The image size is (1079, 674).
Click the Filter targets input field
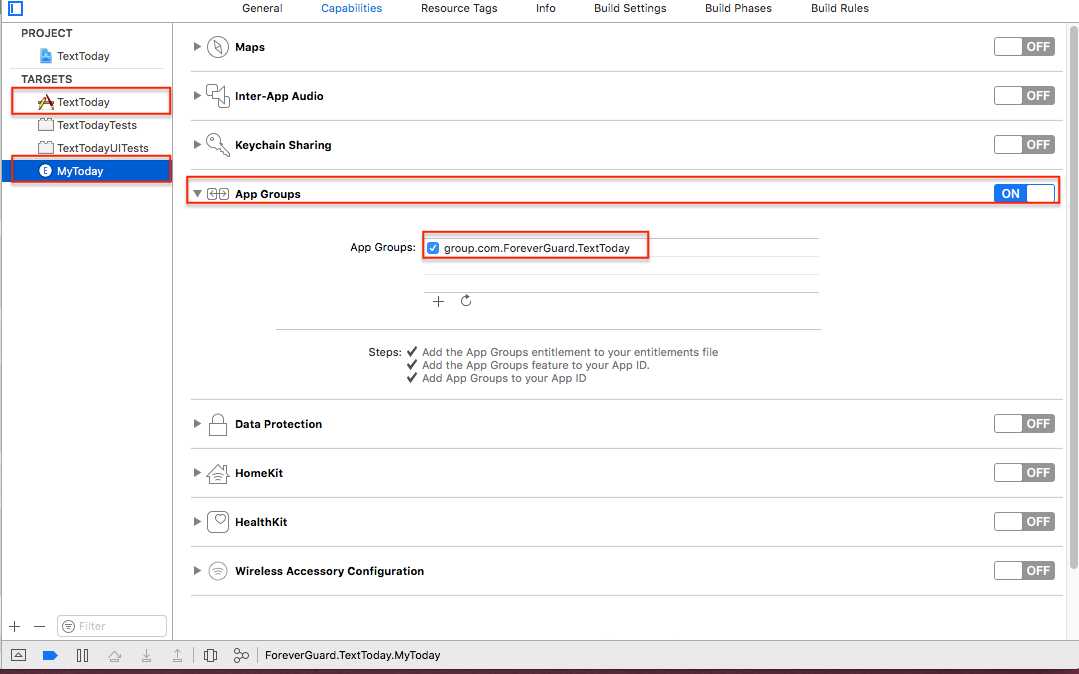point(111,626)
